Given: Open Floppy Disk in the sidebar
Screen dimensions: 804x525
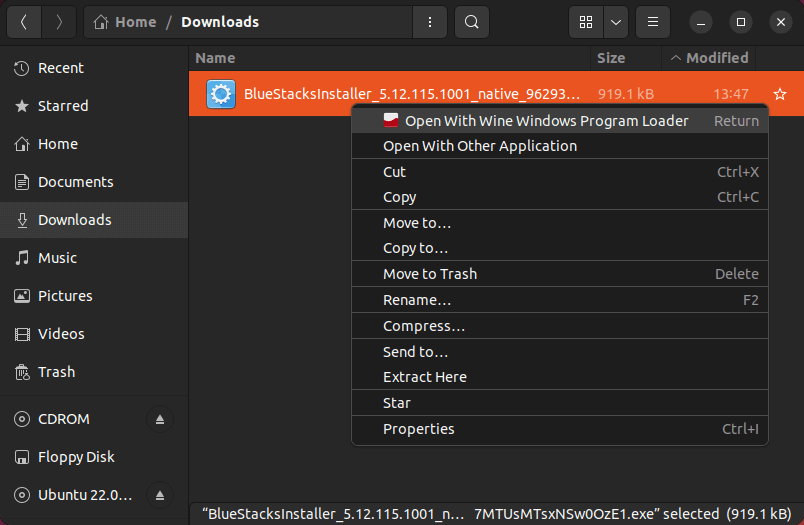Looking at the screenshot, I should point(94,457).
